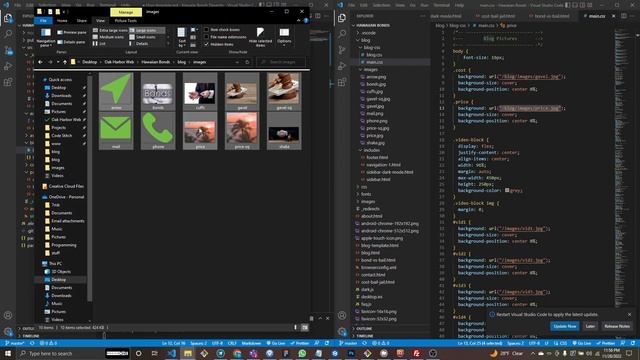Screen dimensions: 640x360
Task: Open Extensions view in left VS Code activity bar
Action: click(x=8, y=82)
